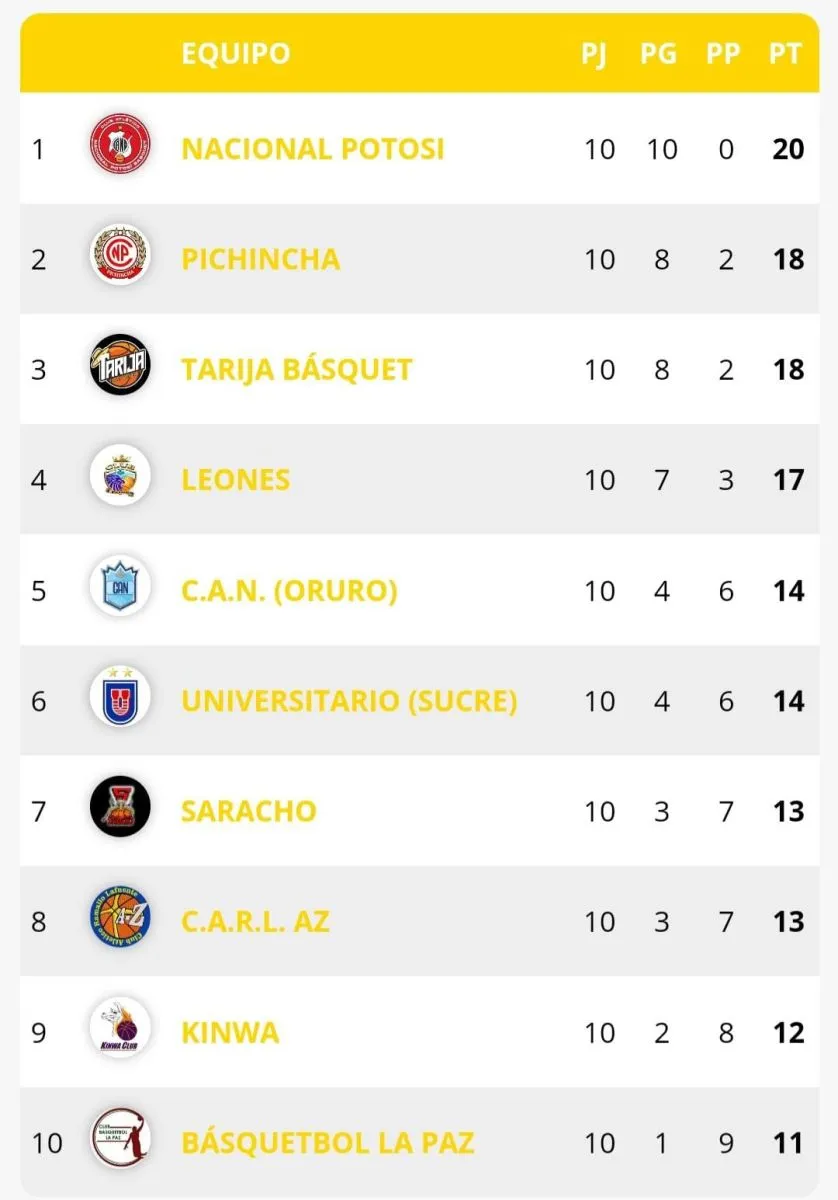838x1200 pixels.
Task: Select the UNIVERSITARIO (SUCRE) team name
Action: pyautogui.click(x=348, y=701)
